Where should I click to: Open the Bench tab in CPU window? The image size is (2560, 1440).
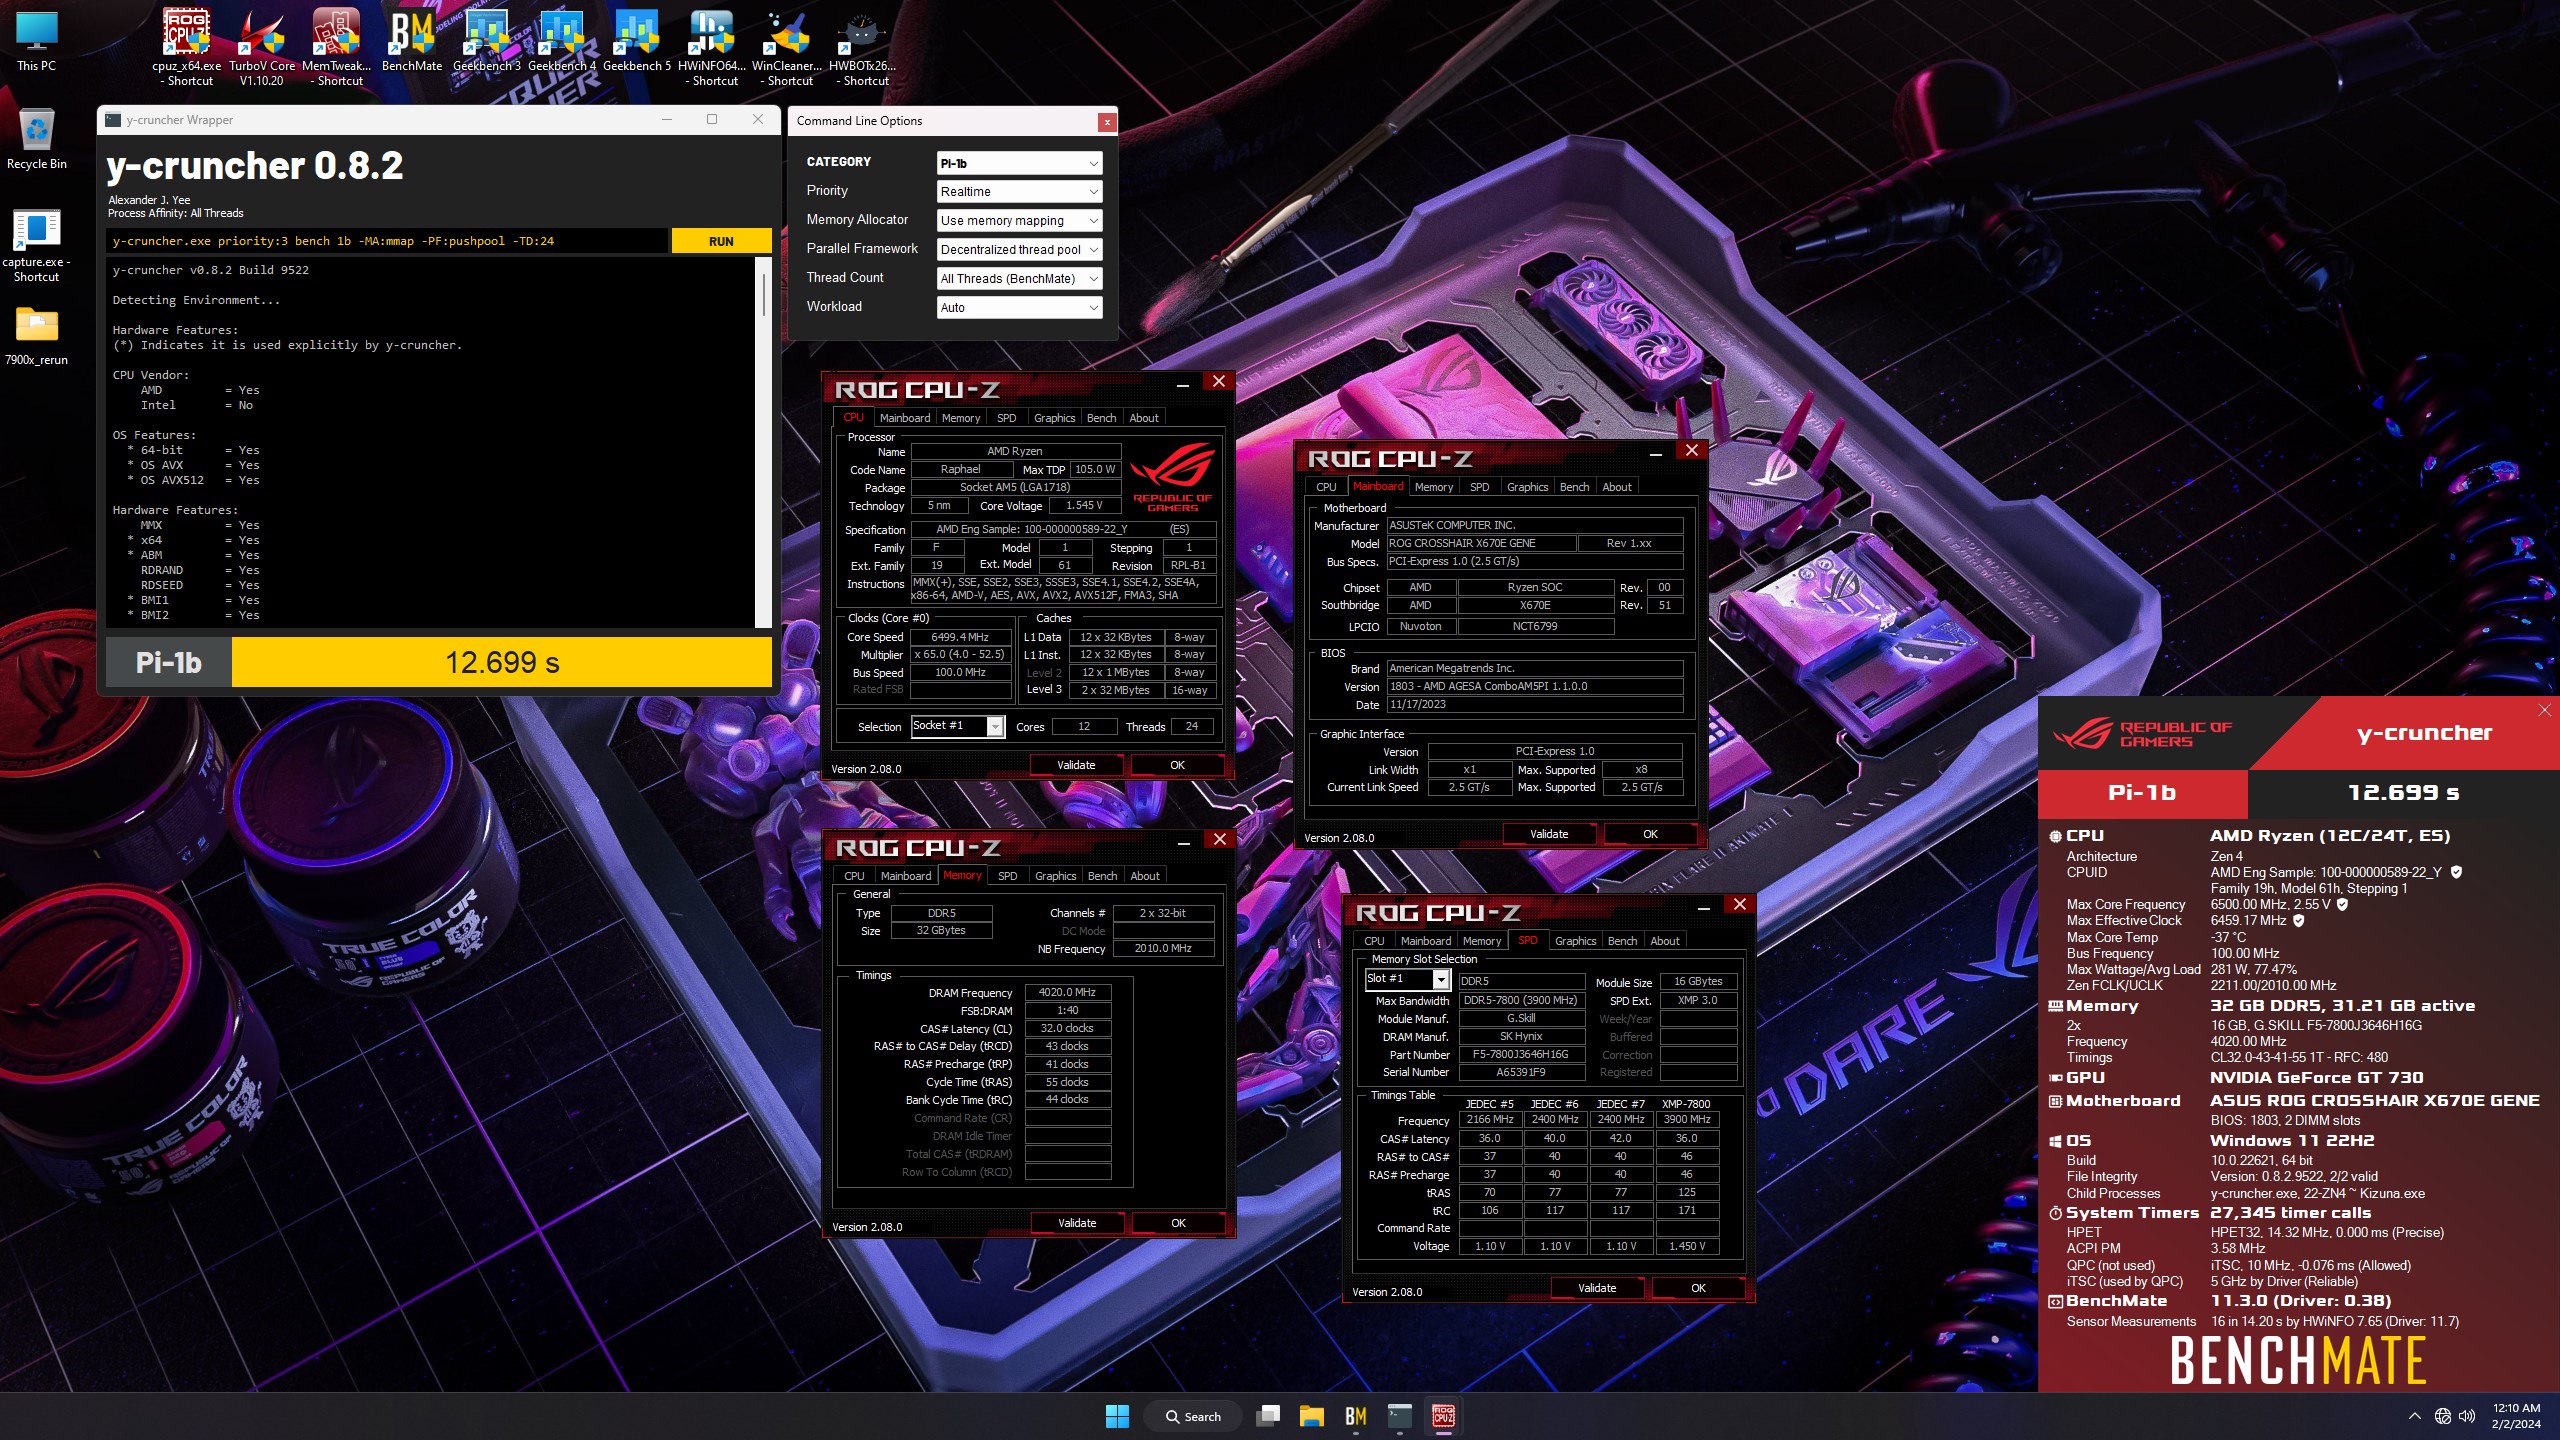[1101, 418]
